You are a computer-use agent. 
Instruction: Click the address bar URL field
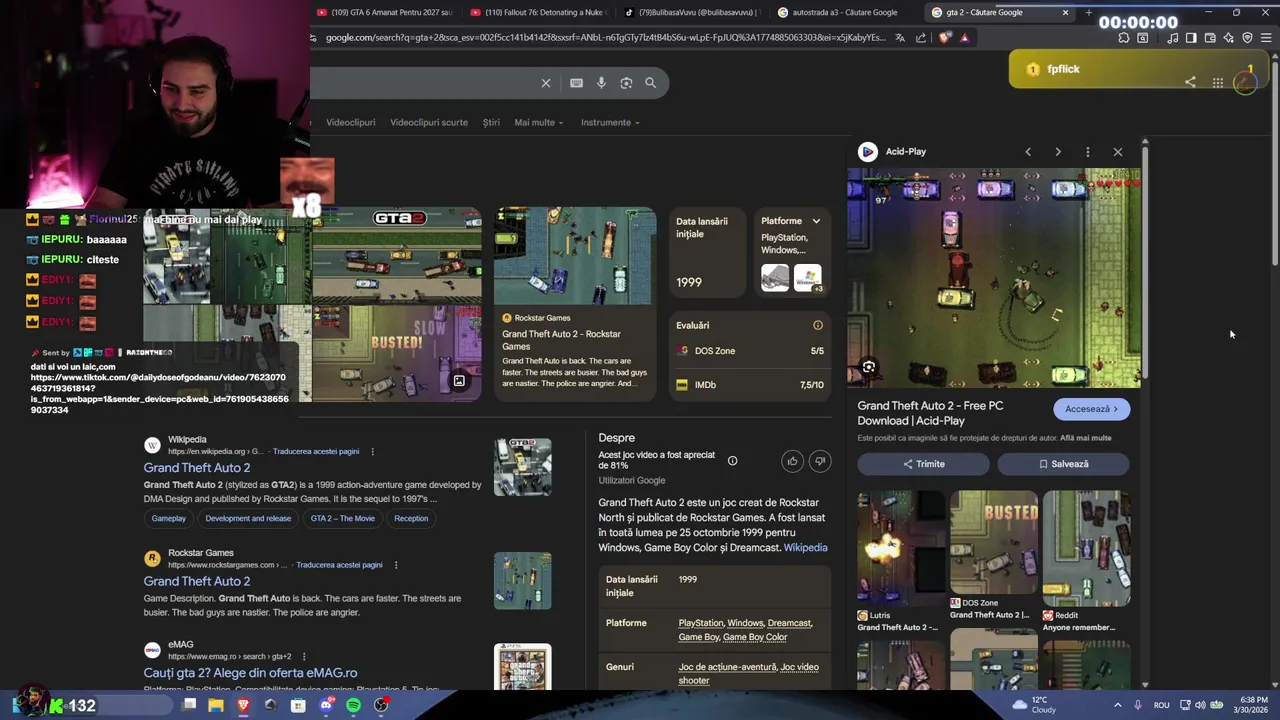pos(605,38)
